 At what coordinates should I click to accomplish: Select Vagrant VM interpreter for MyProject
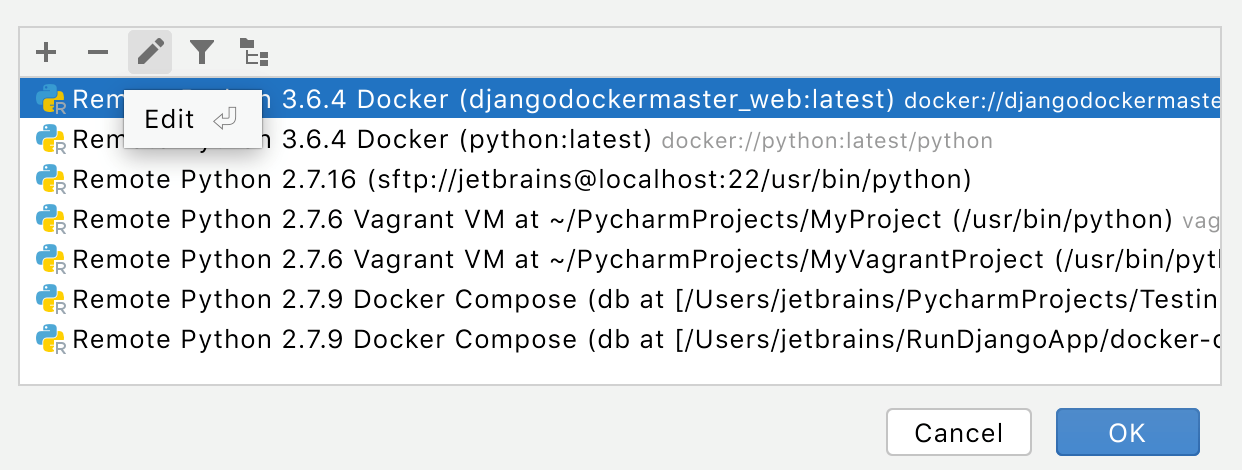coord(620,219)
